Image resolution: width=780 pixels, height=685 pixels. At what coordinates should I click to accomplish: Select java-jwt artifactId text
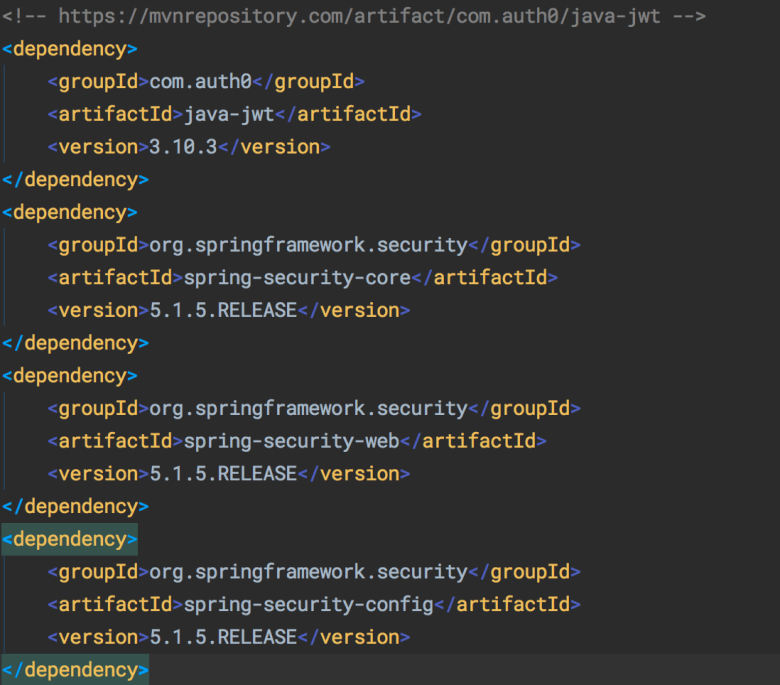(229, 114)
